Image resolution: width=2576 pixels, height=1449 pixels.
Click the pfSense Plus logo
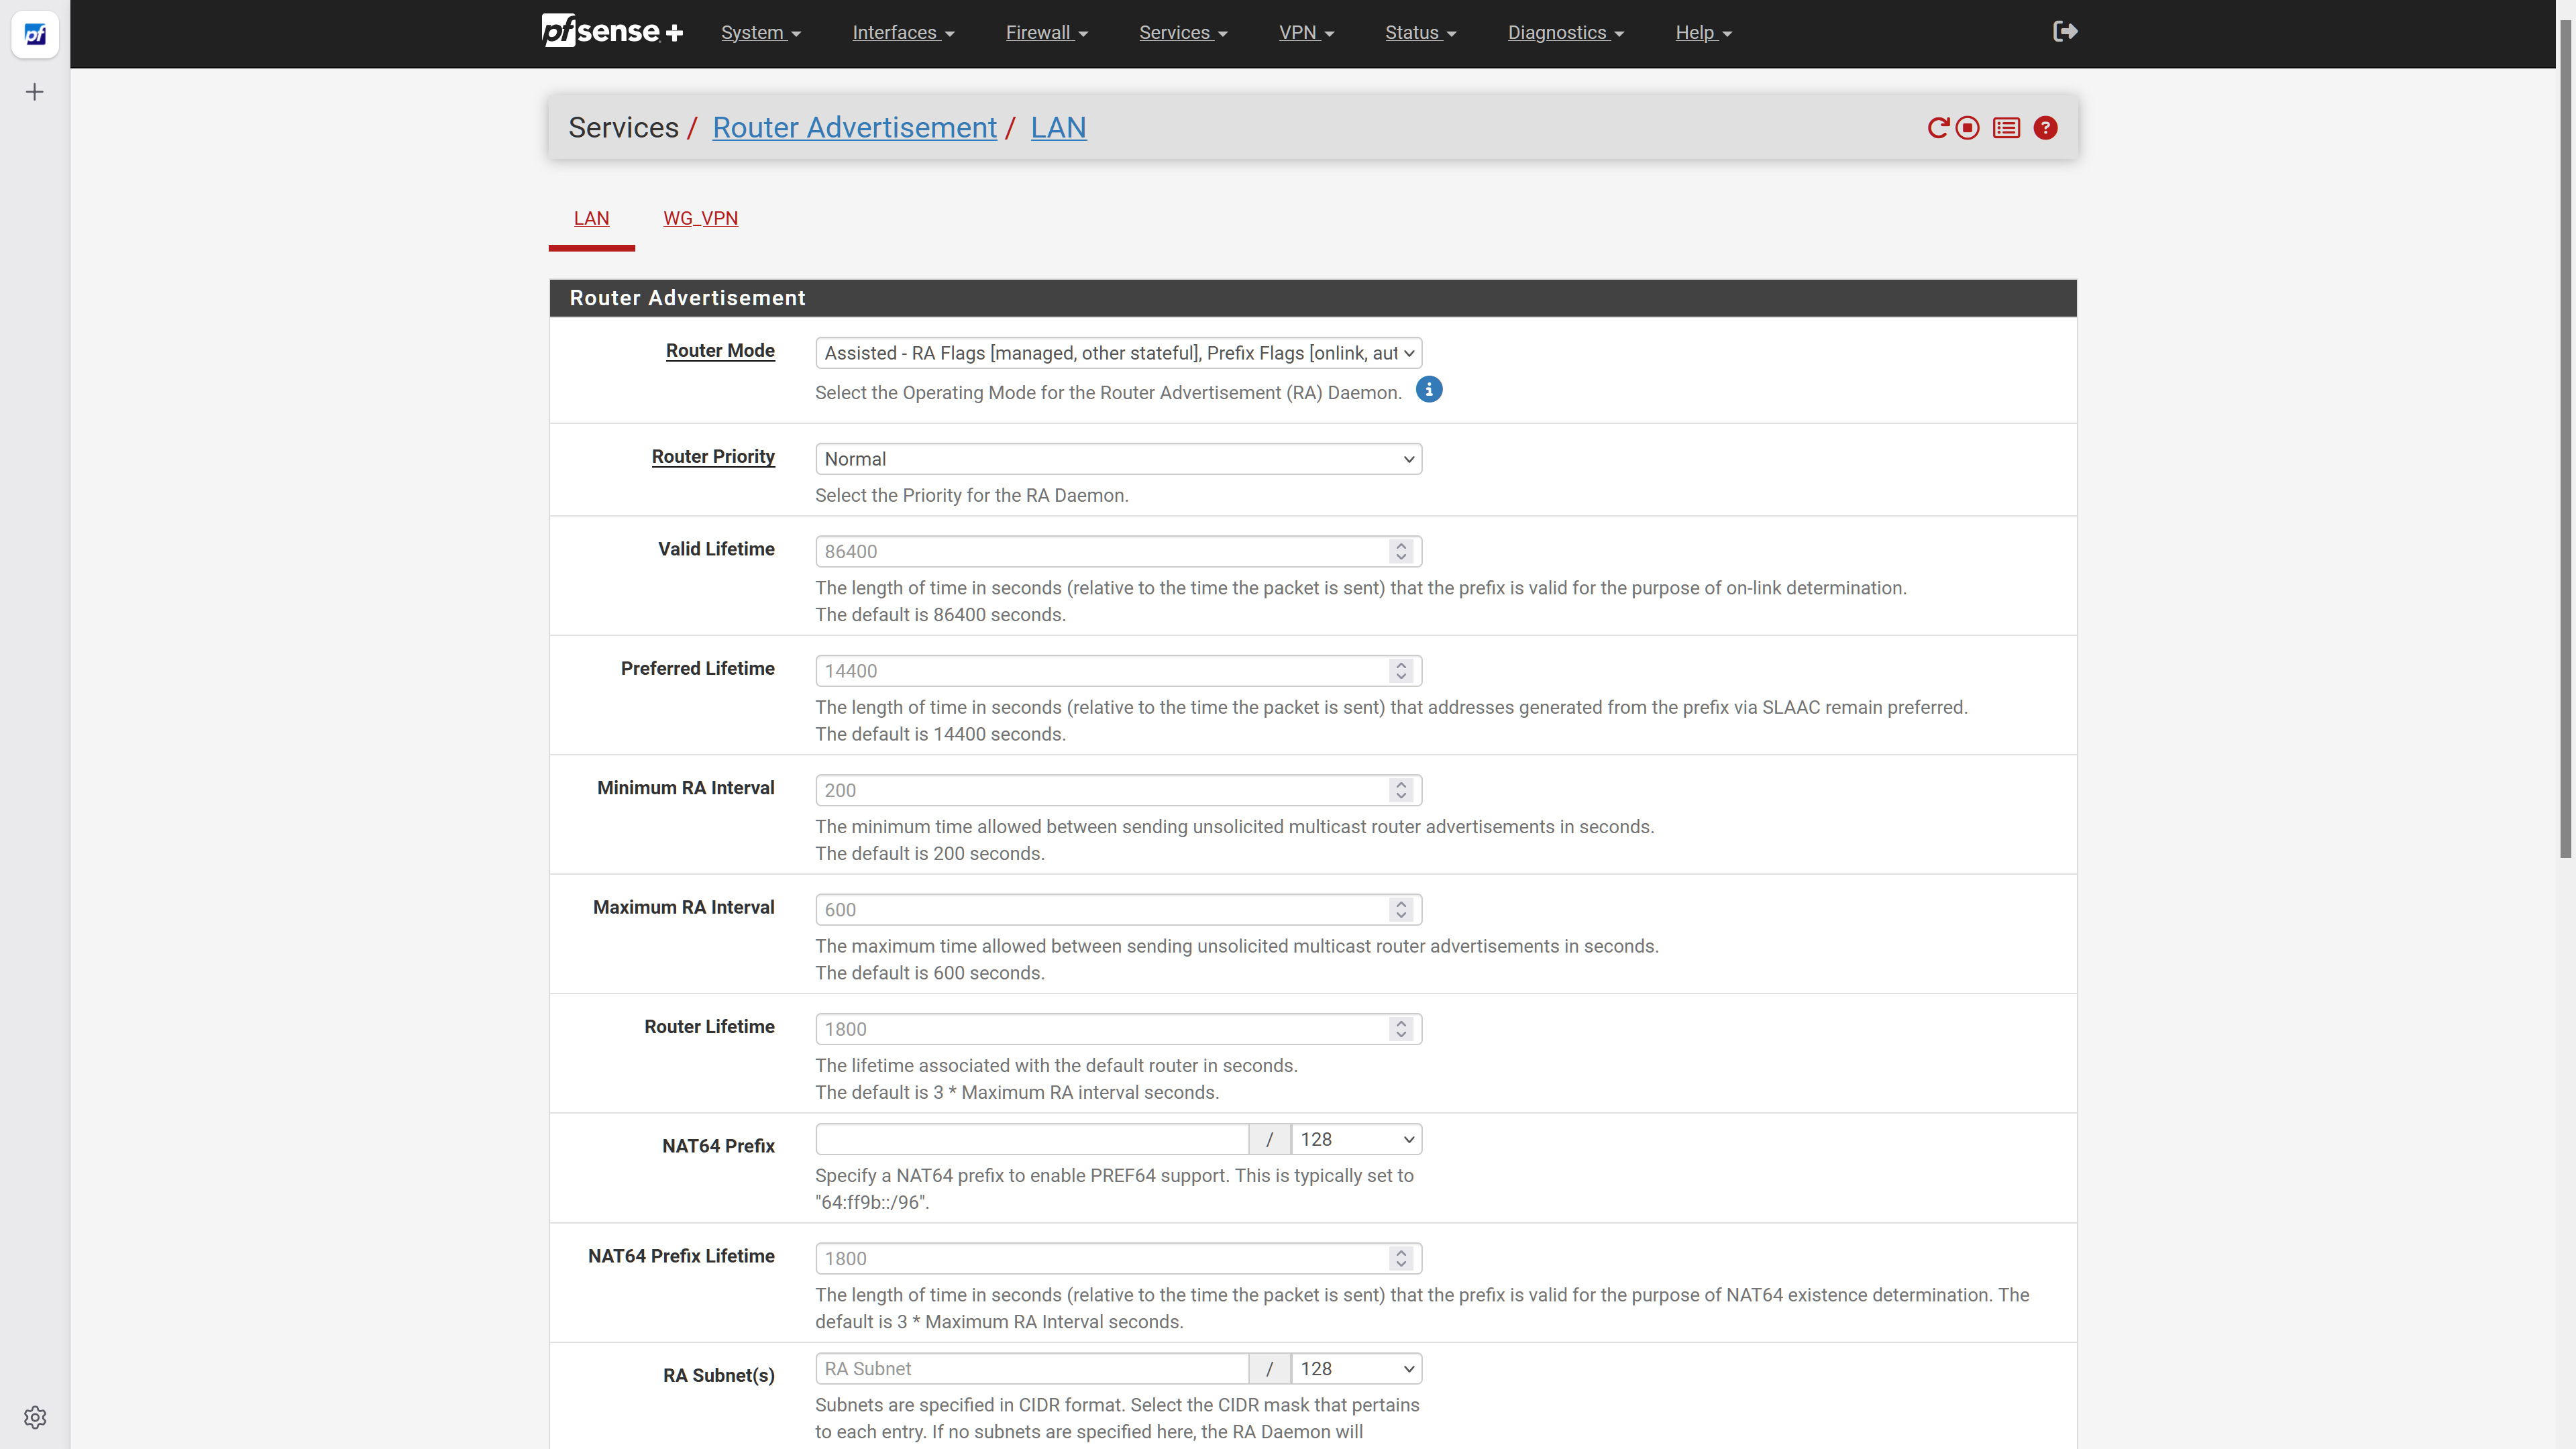612,32
